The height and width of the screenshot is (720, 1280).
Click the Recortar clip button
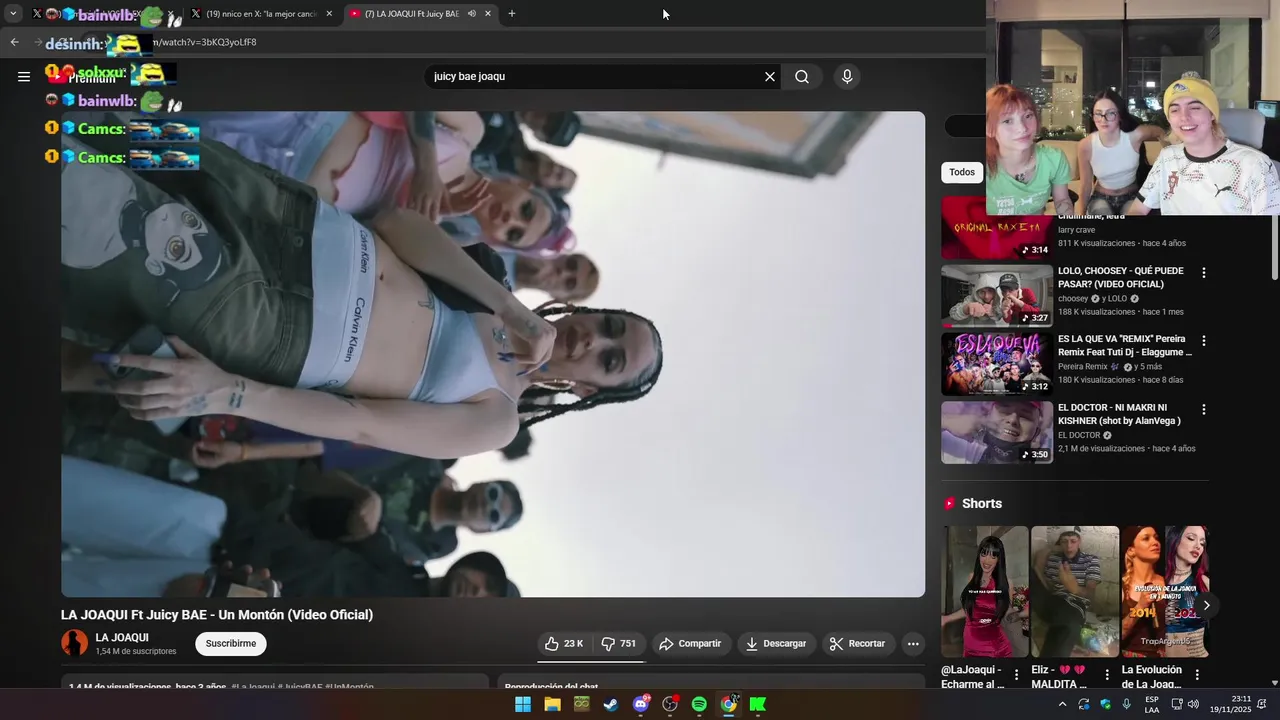click(x=858, y=644)
